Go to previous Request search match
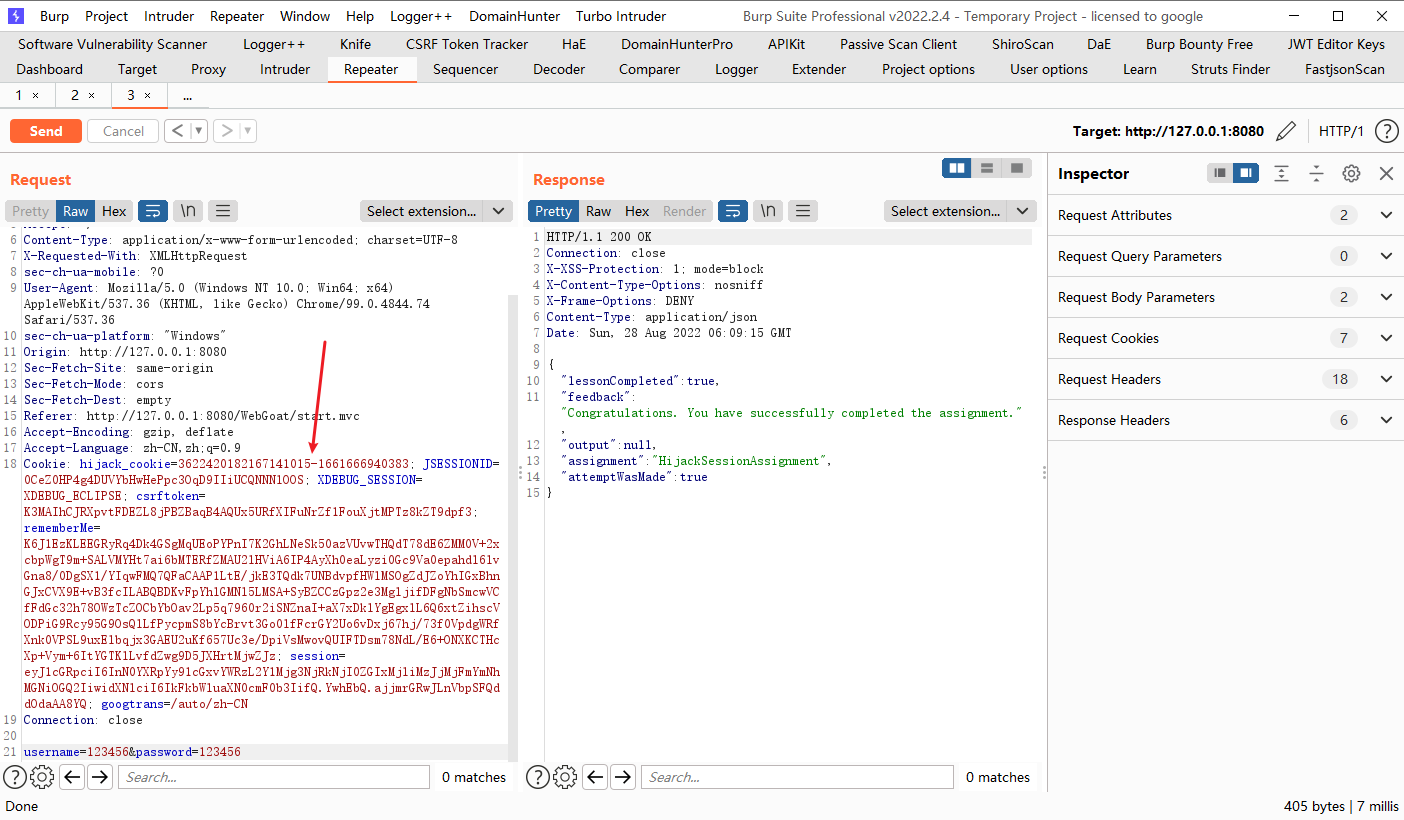This screenshot has width=1404, height=820. point(72,777)
